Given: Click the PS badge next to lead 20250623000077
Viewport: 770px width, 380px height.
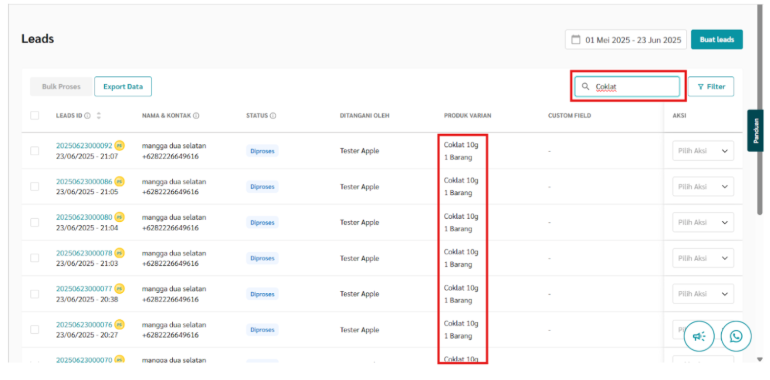Looking at the screenshot, I should pos(119,289).
